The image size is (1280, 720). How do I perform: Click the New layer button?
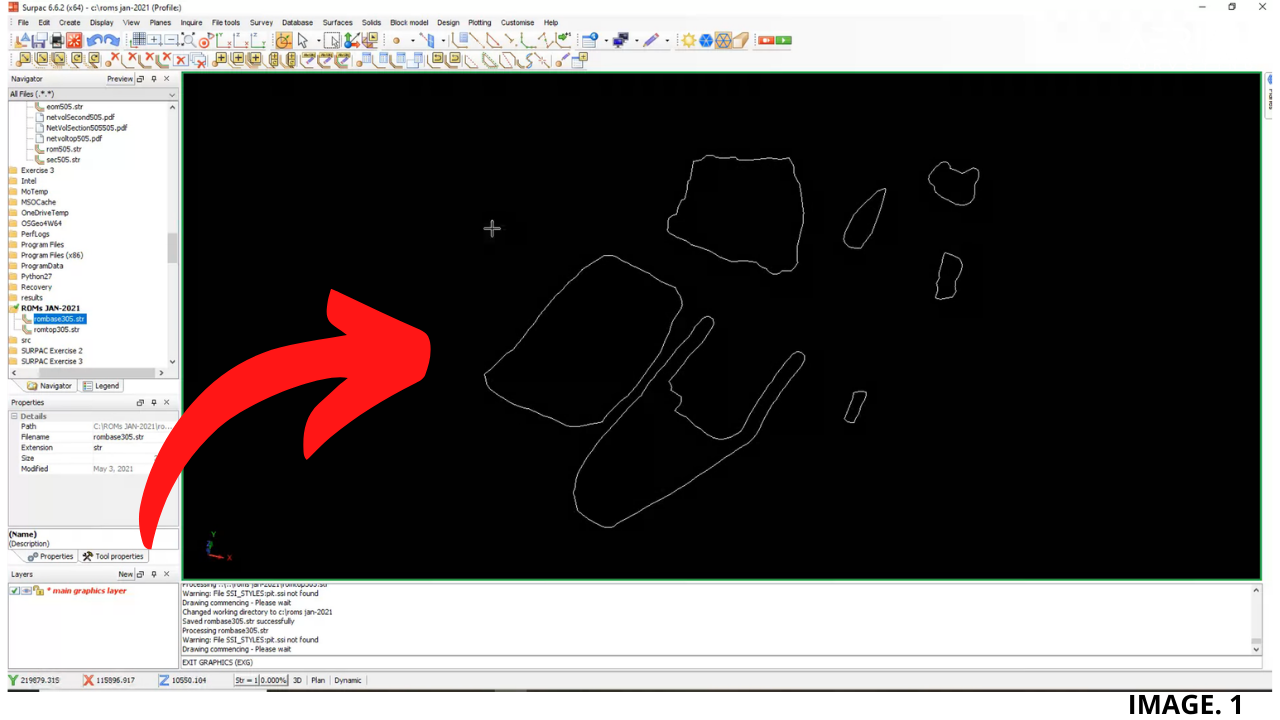[x=125, y=575]
